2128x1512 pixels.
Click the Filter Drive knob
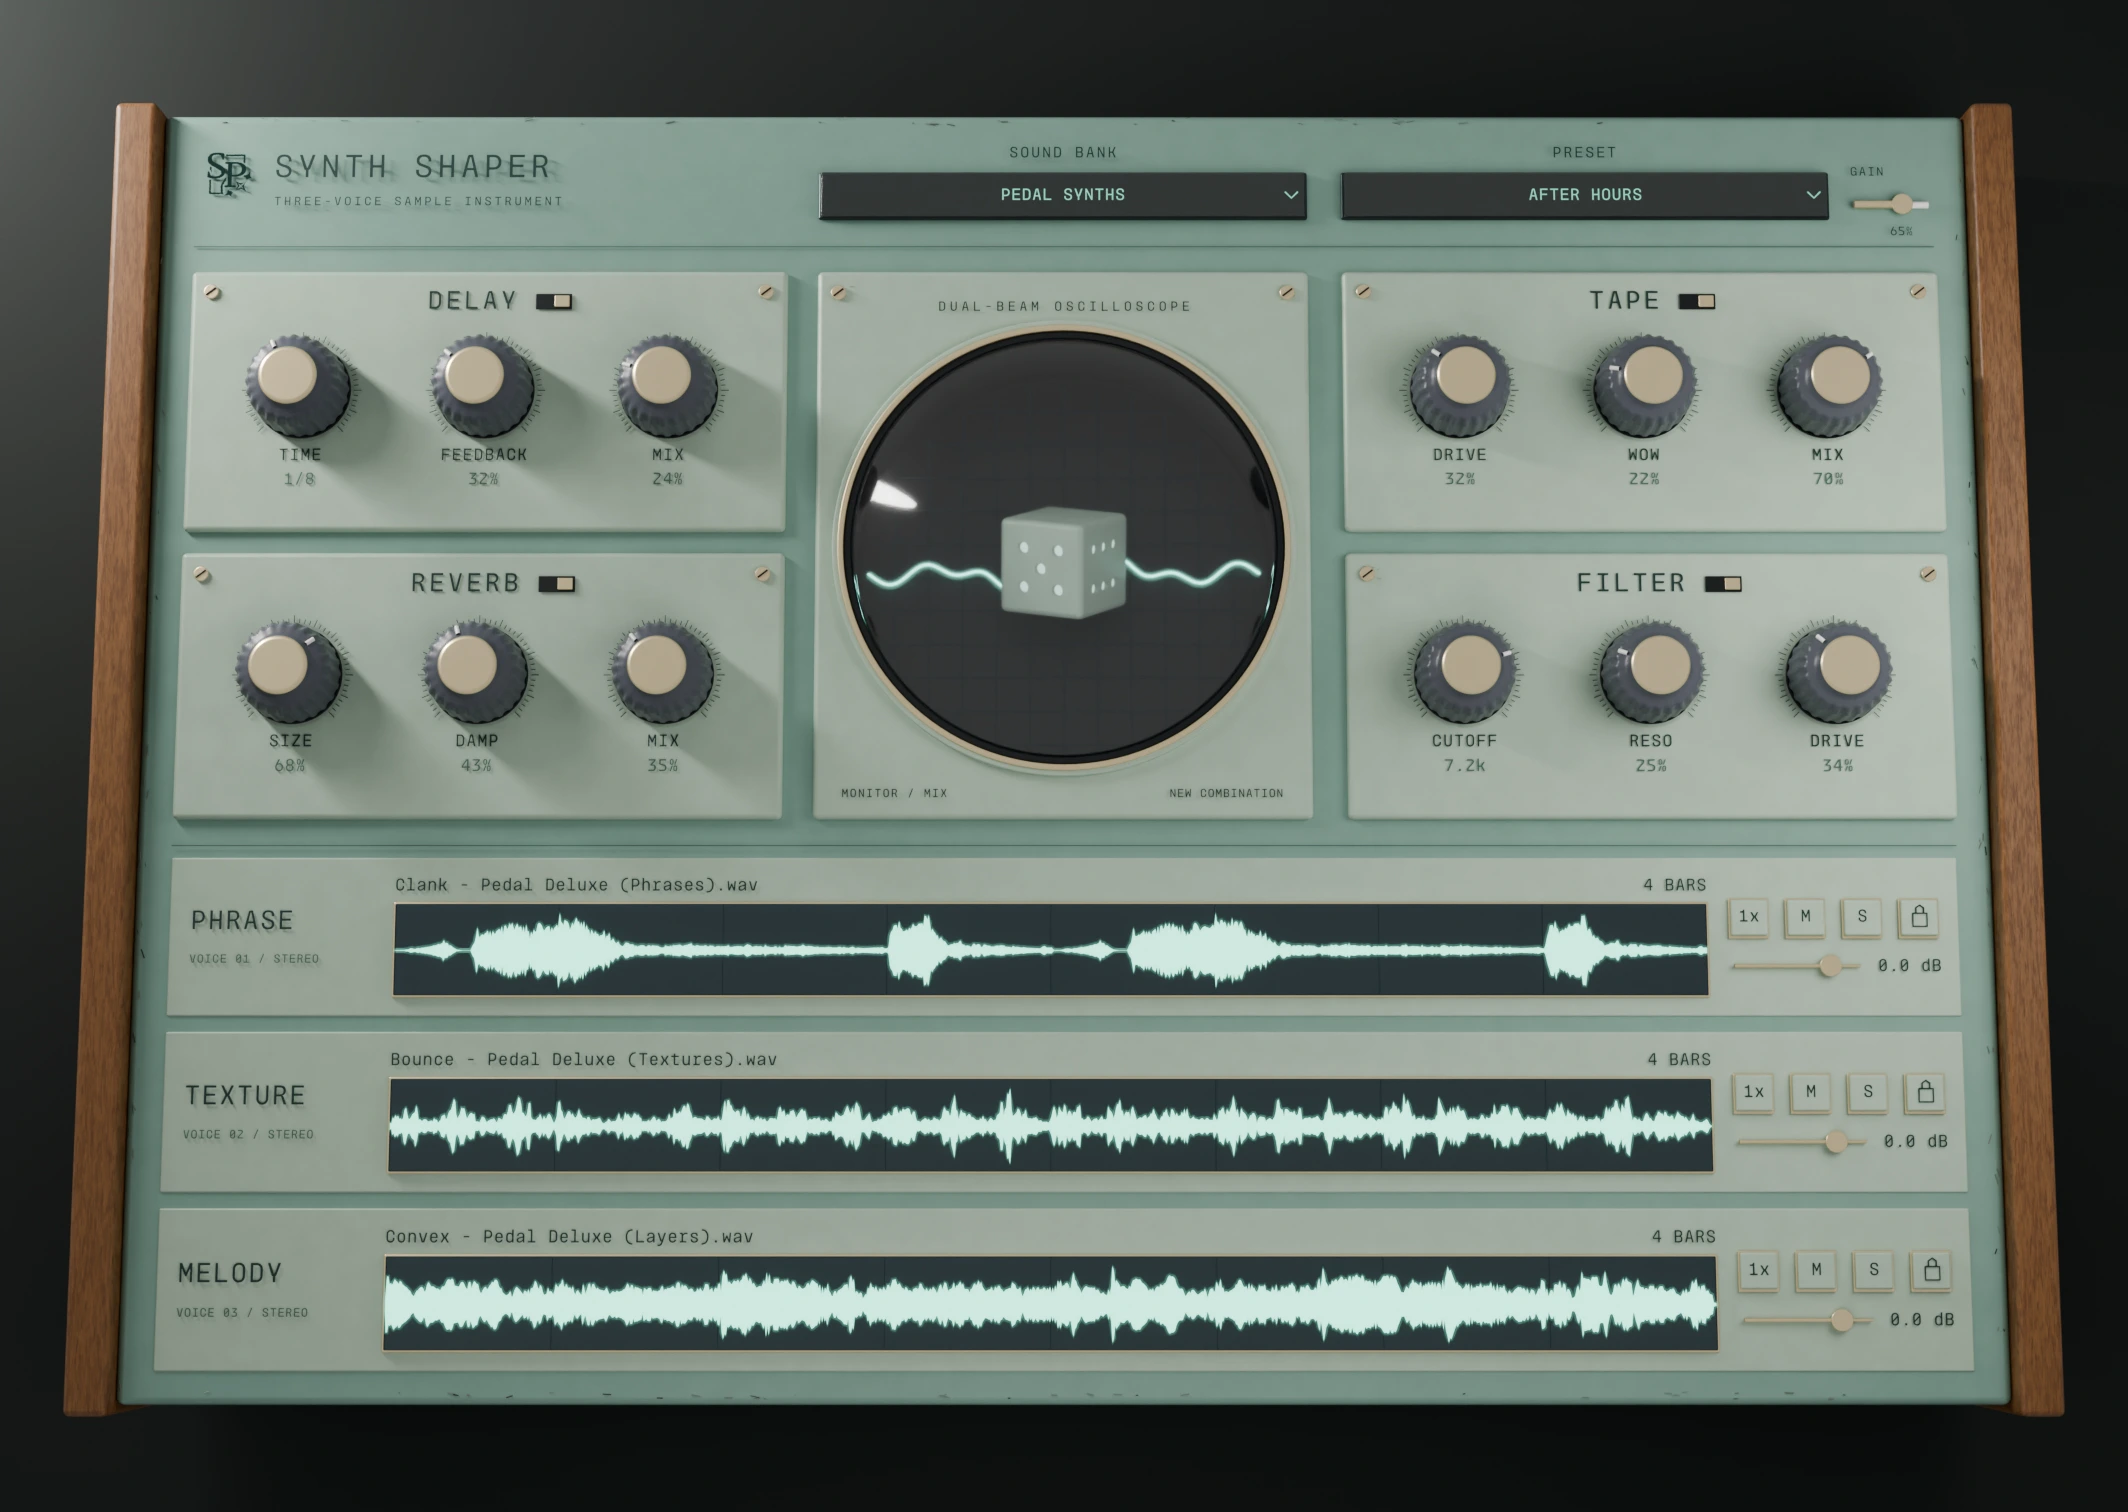point(1838,672)
